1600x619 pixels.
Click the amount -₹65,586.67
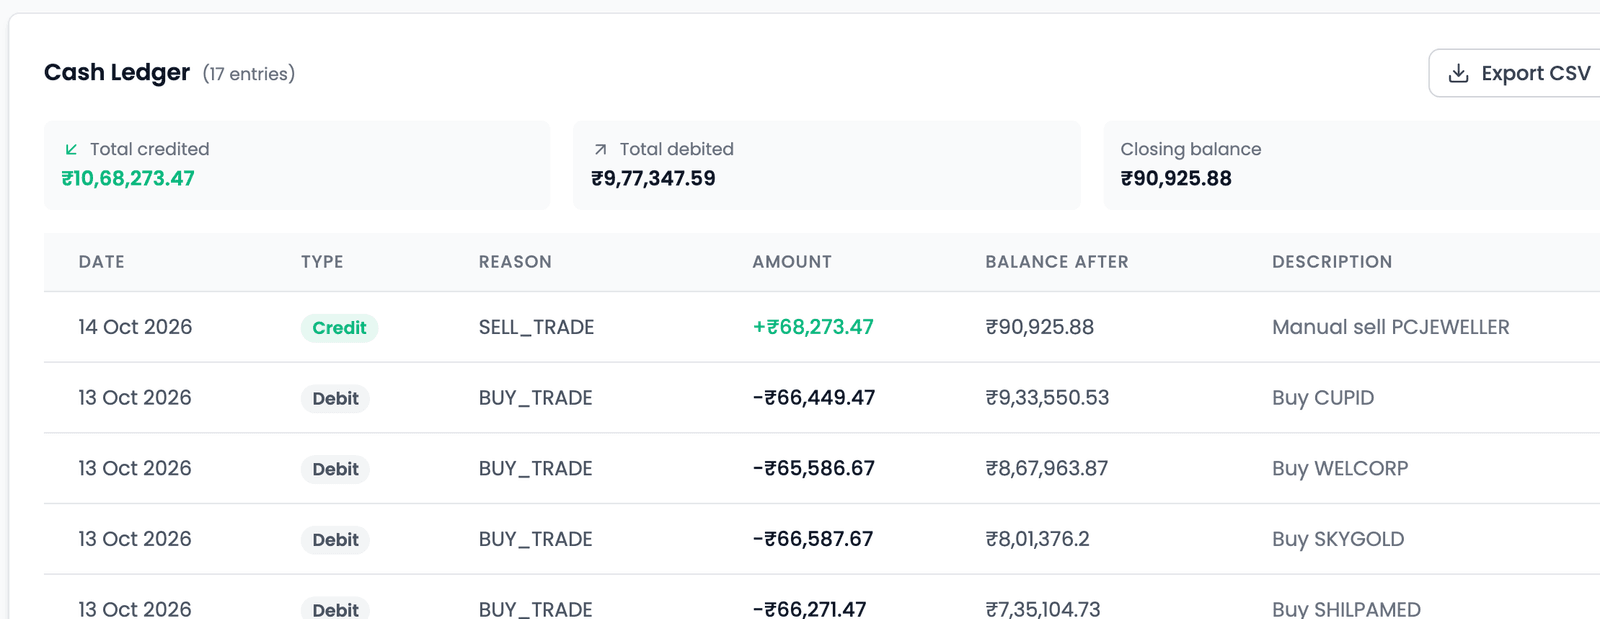point(814,469)
